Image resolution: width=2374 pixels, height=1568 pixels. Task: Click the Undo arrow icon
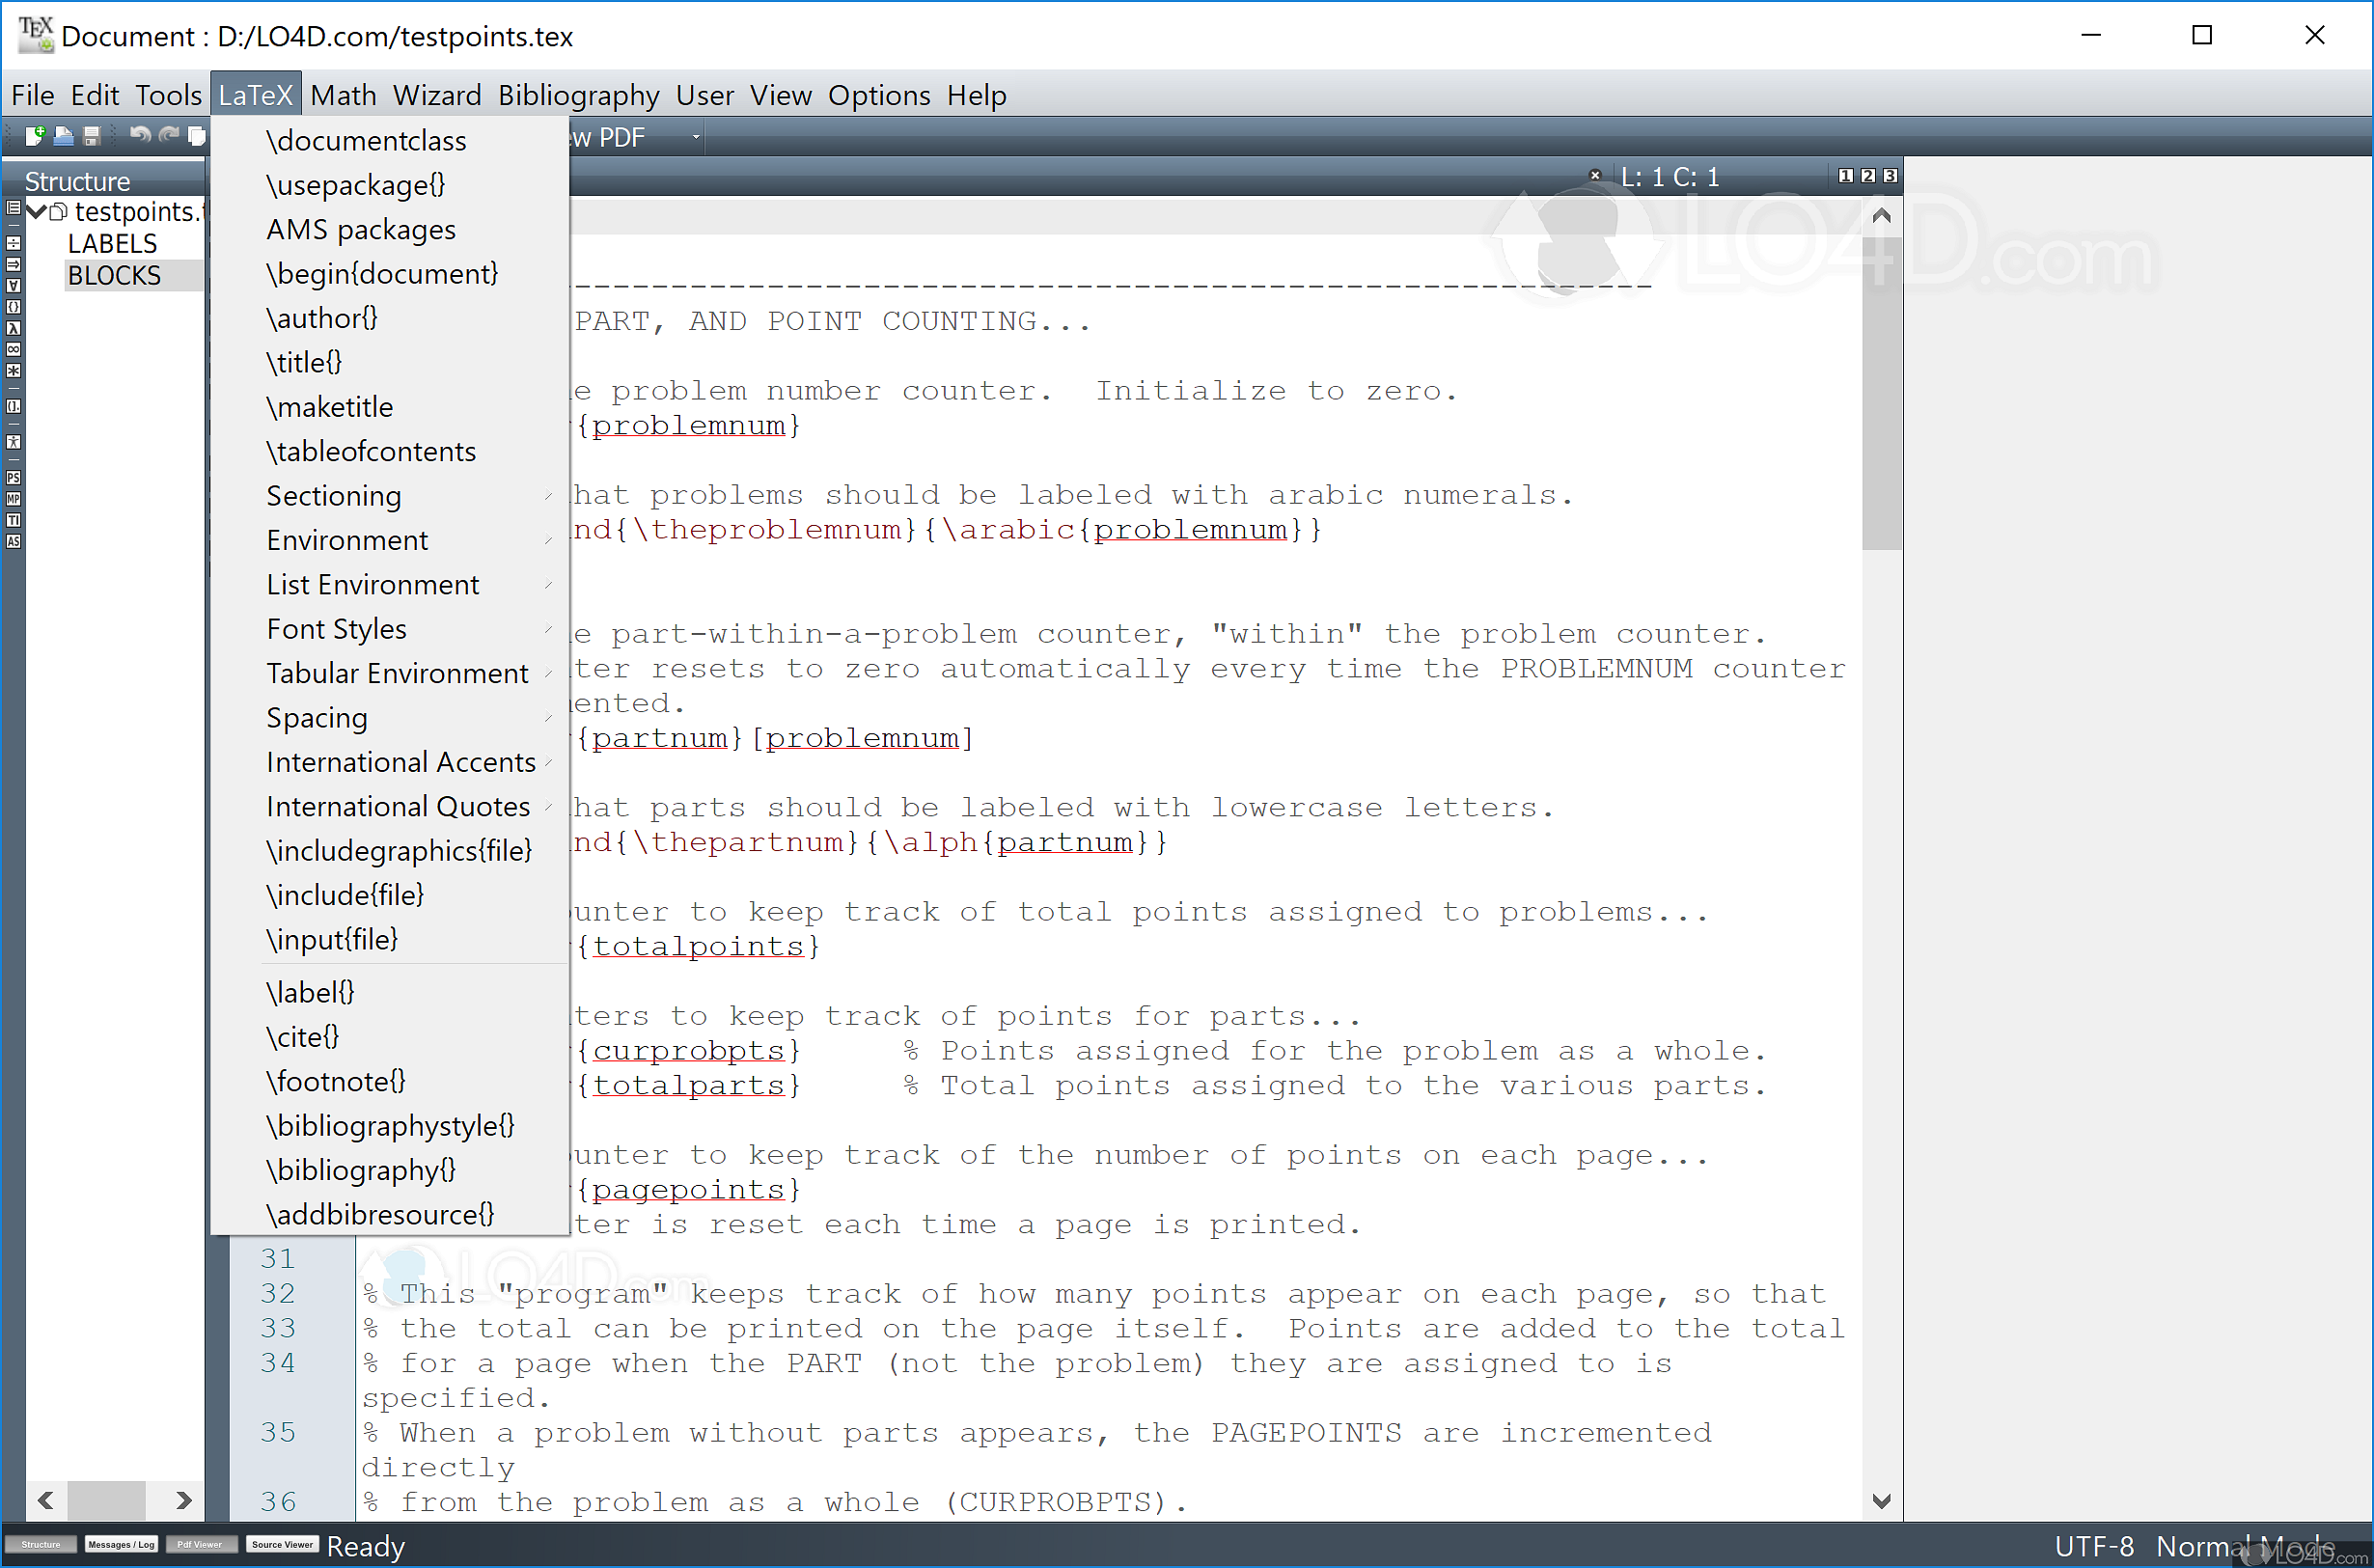140,135
